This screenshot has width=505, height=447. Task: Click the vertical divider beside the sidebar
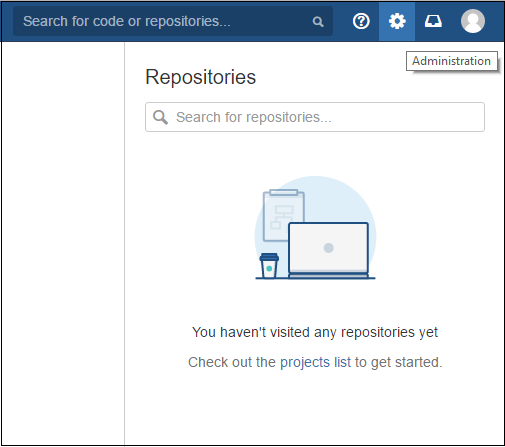(x=124, y=243)
